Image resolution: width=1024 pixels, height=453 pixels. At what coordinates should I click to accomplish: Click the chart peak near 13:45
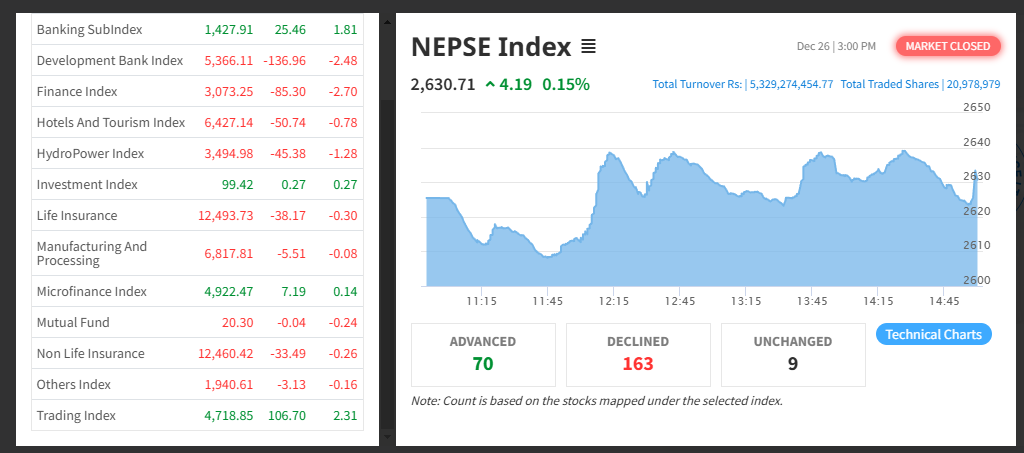tap(822, 154)
